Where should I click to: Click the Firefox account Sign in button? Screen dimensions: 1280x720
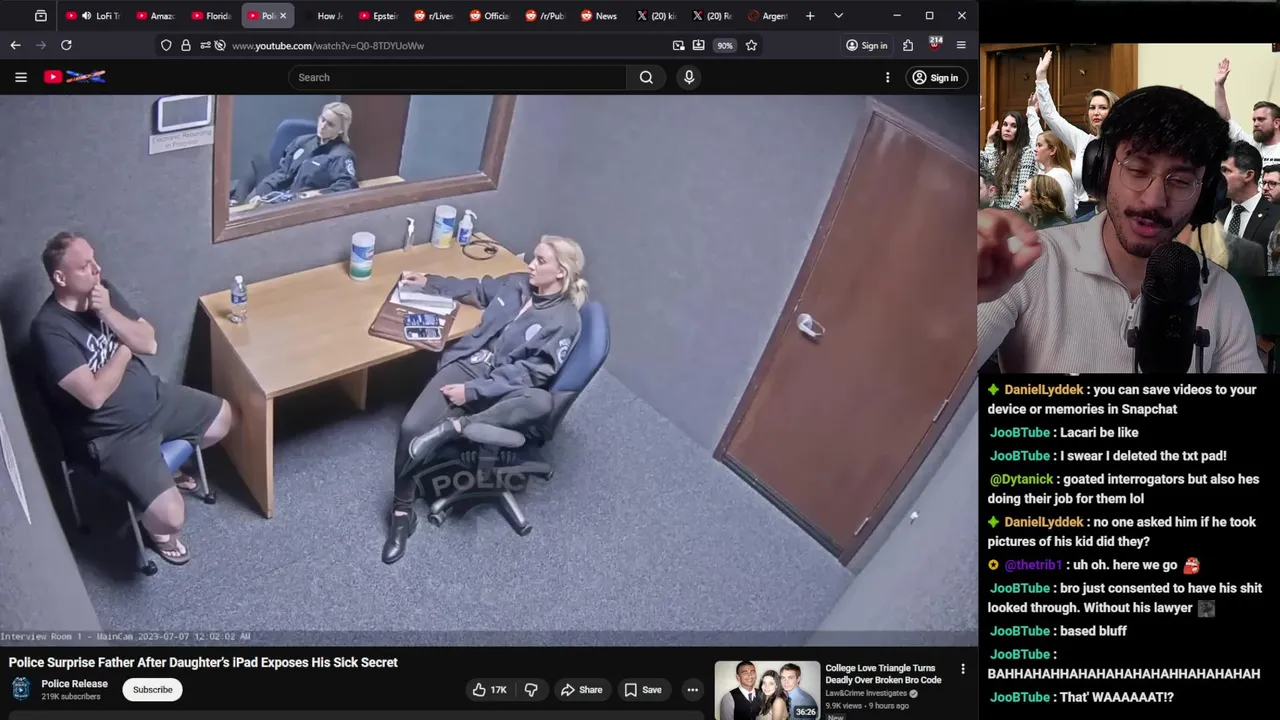[x=866, y=45]
